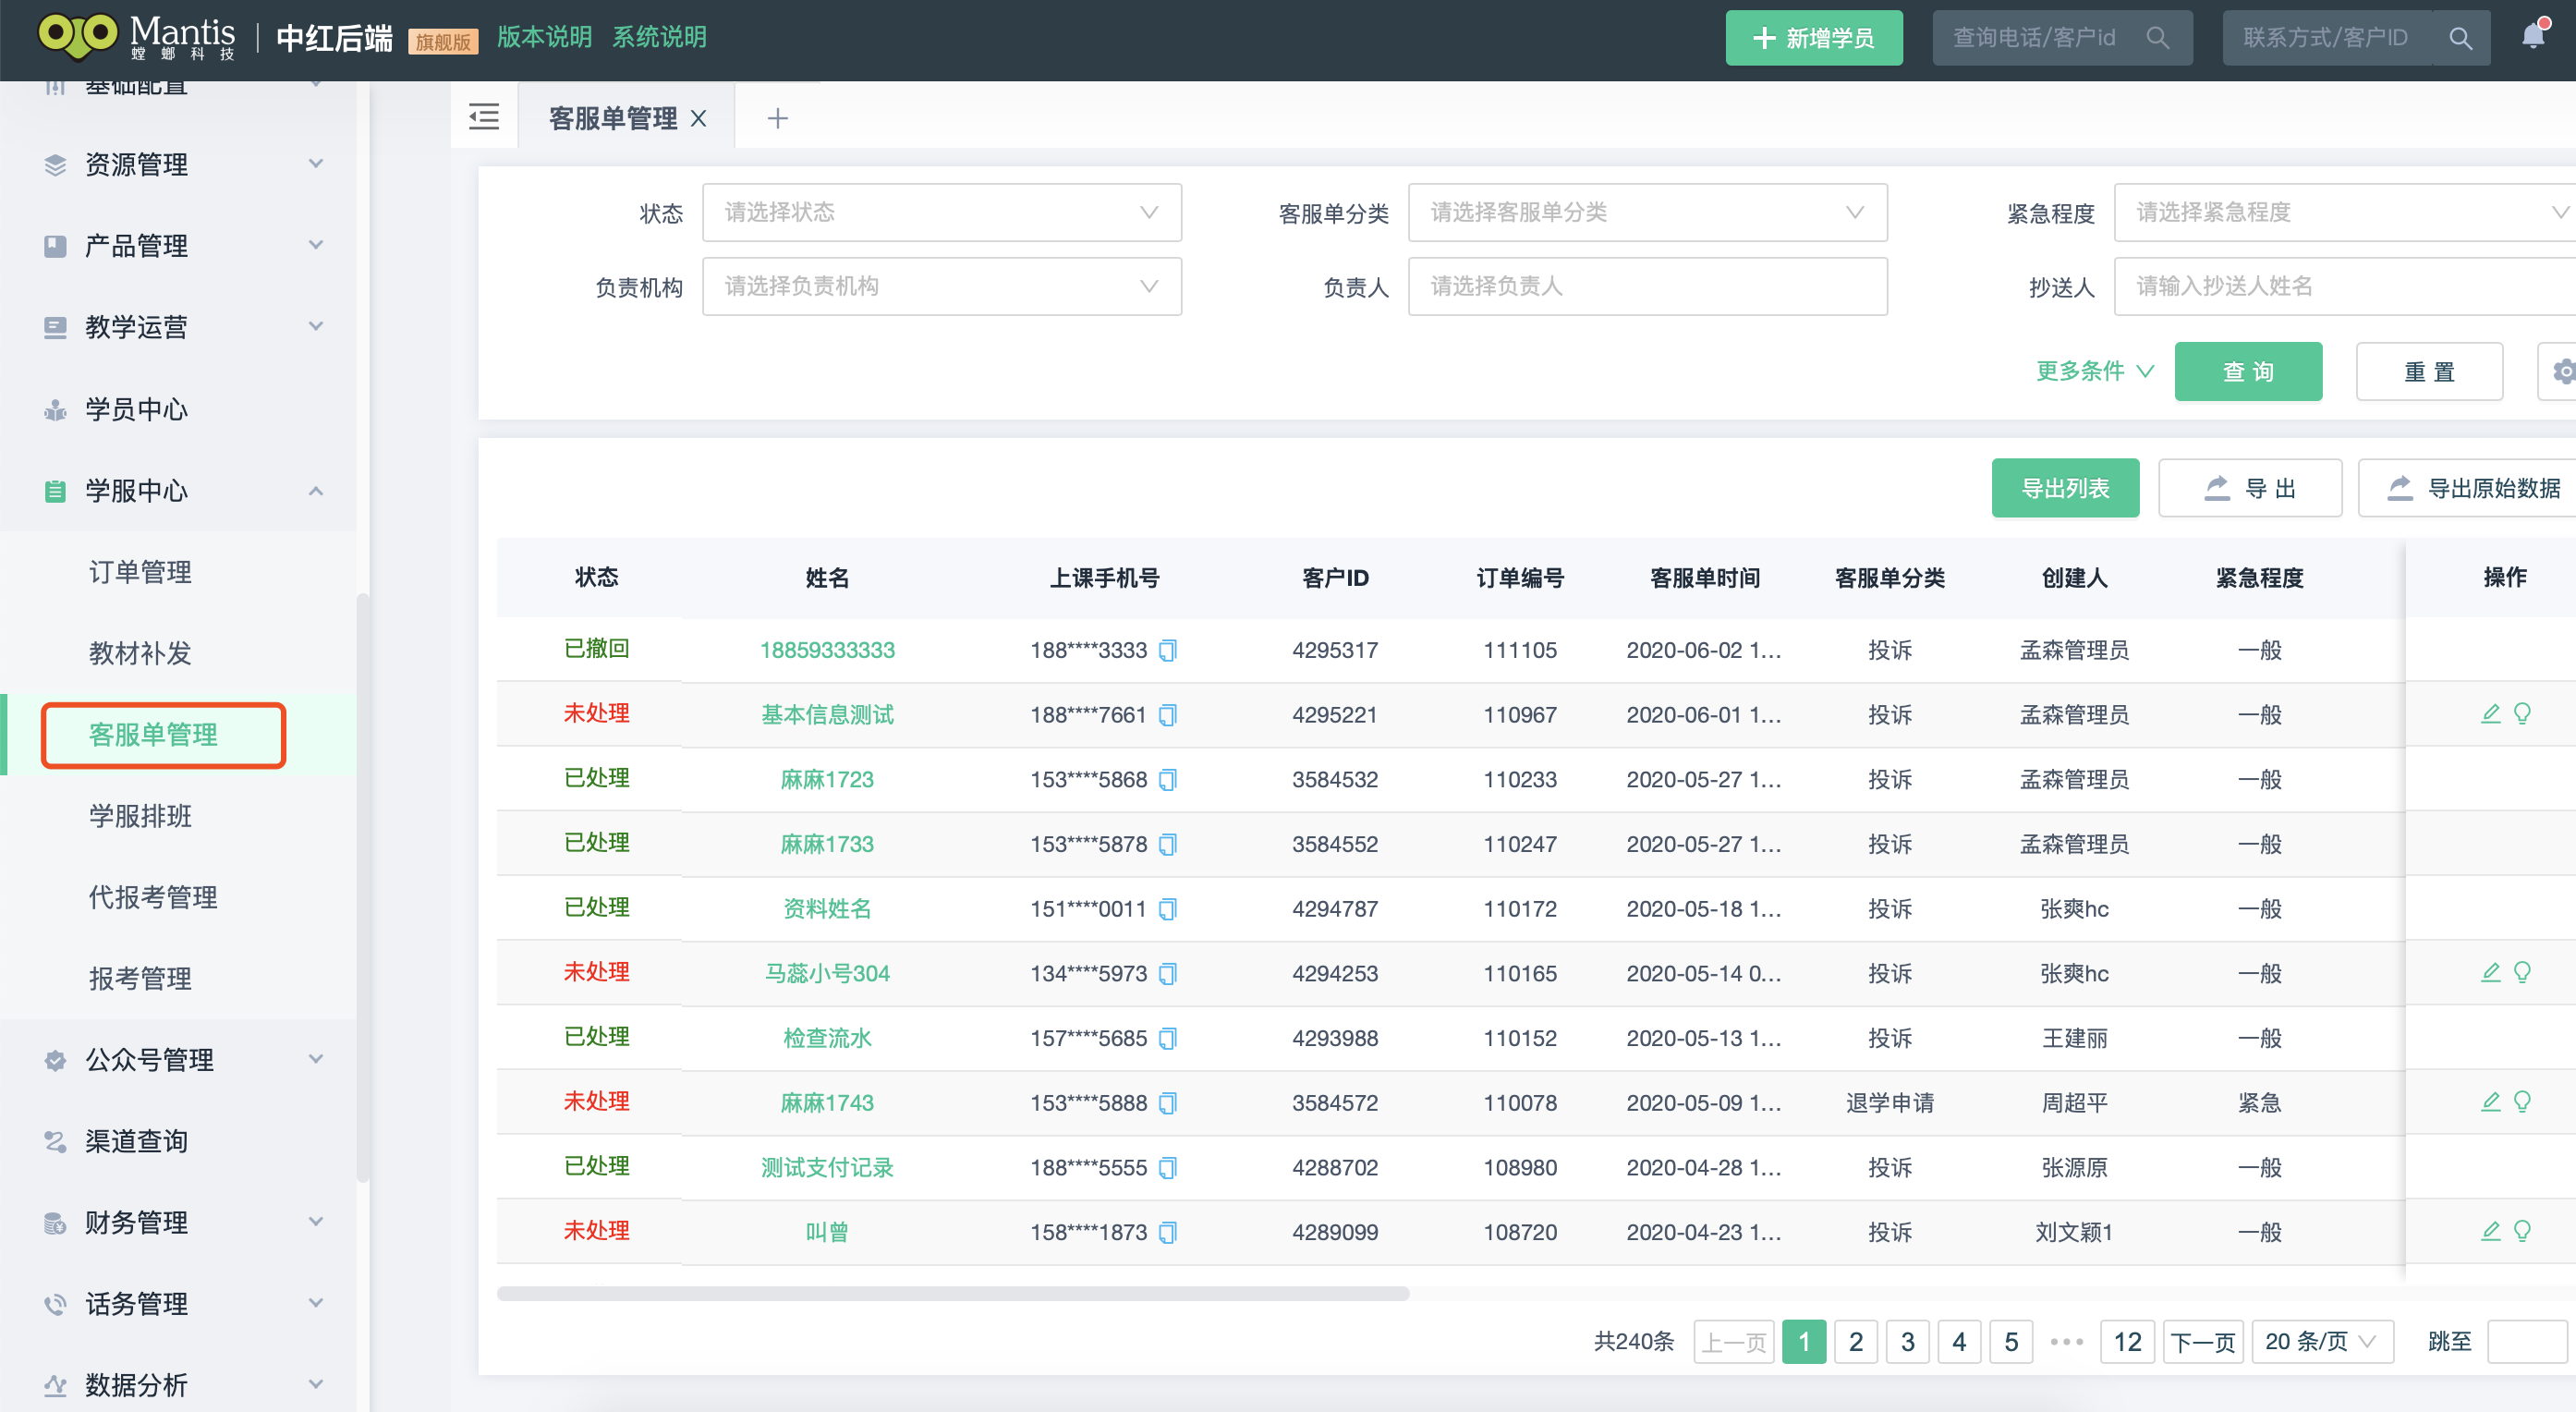Click 下一页 pagination button
The width and height of the screenshot is (2576, 1412).
(x=2203, y=1341)
